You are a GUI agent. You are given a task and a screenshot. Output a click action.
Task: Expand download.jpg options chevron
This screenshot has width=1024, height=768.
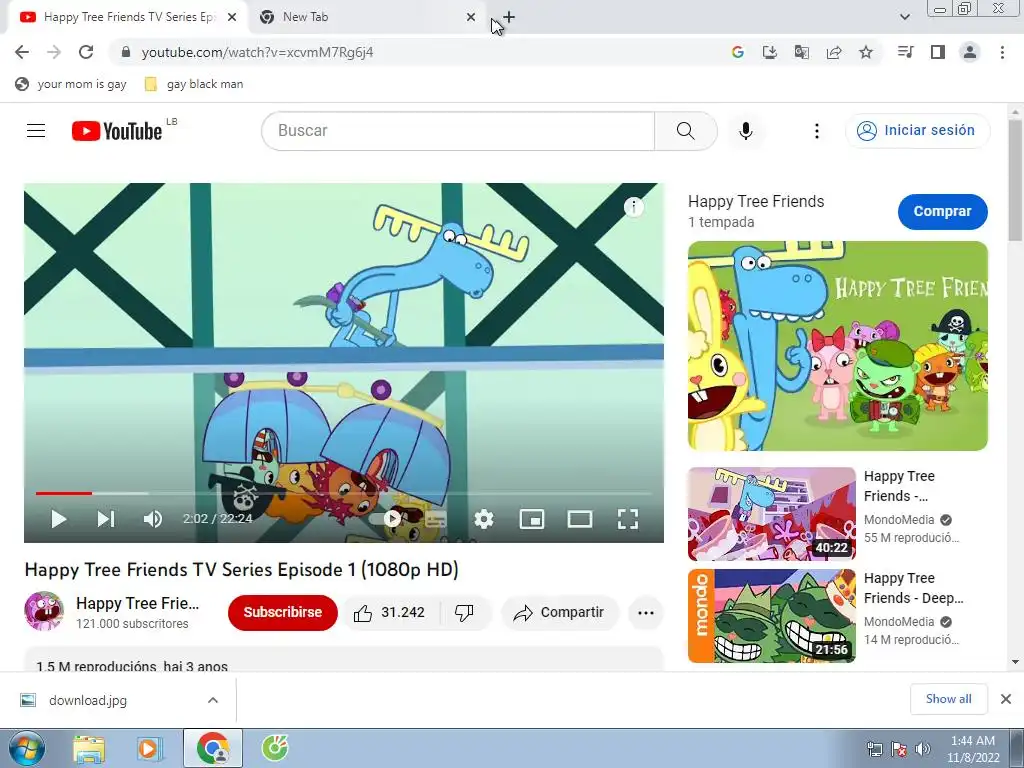coord(213,700)
